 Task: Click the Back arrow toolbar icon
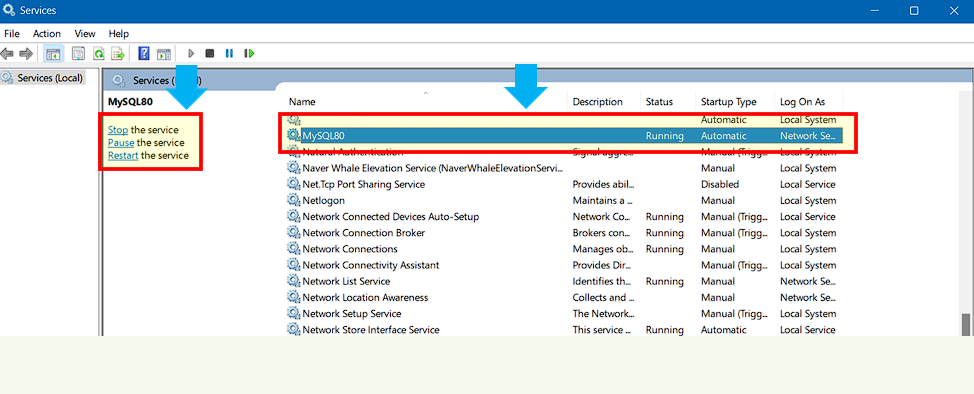(7, 54)
